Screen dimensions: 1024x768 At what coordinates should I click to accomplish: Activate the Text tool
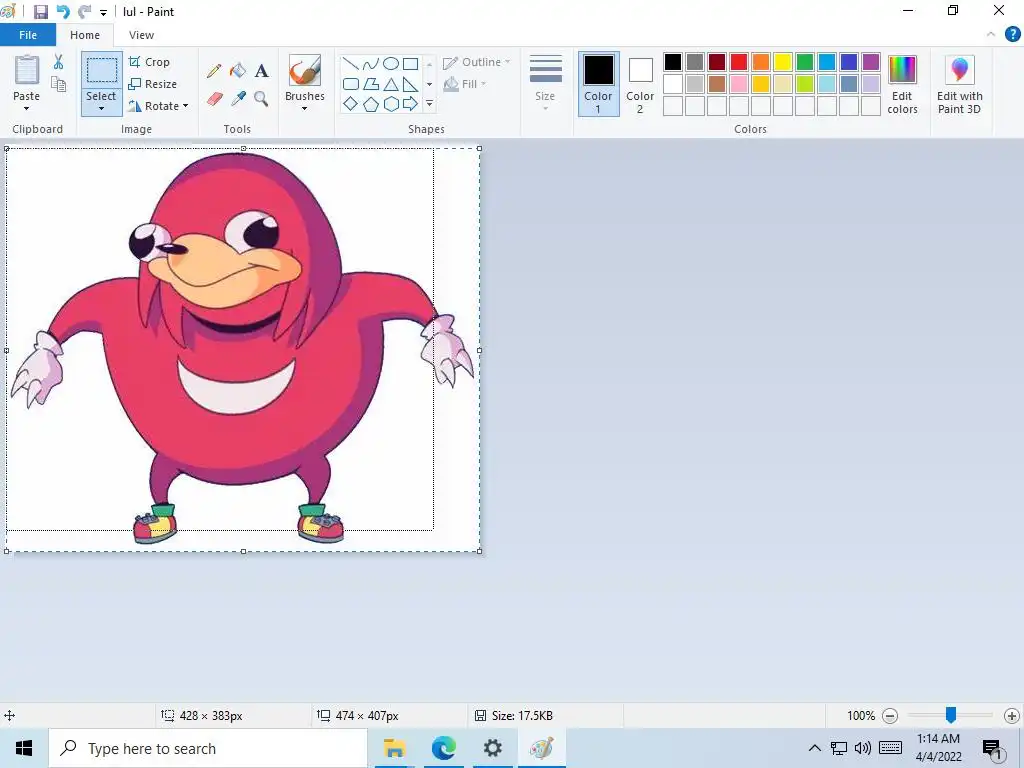point(262,71)
